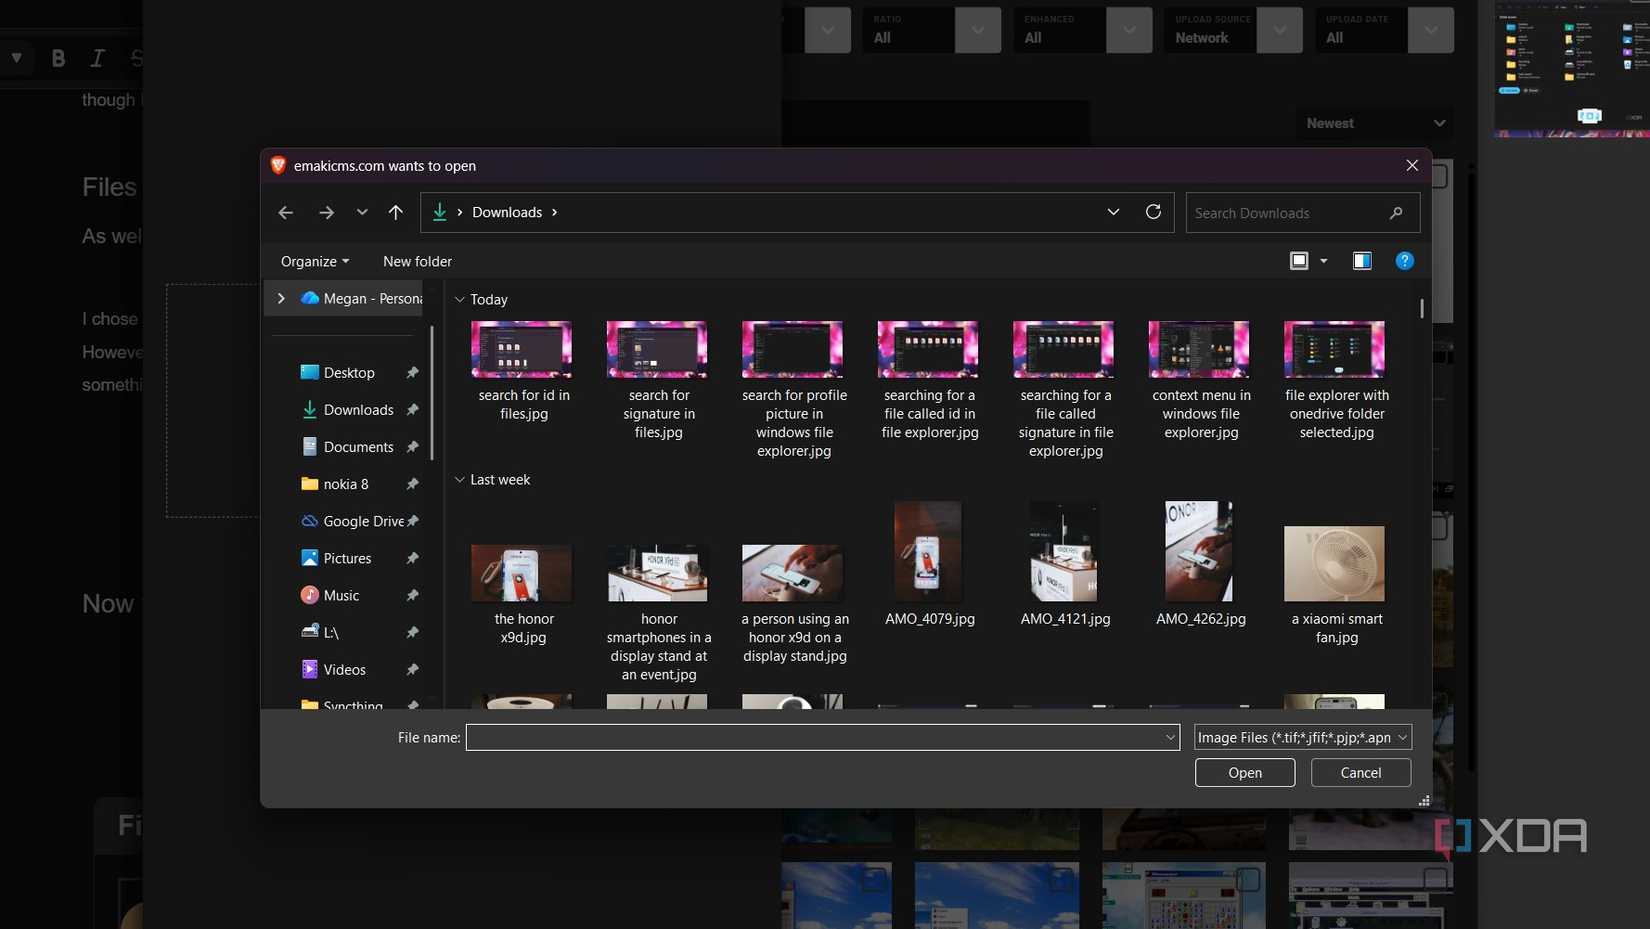Open Pictures in the sidebar
The image size is (1650, 929).
347,558
